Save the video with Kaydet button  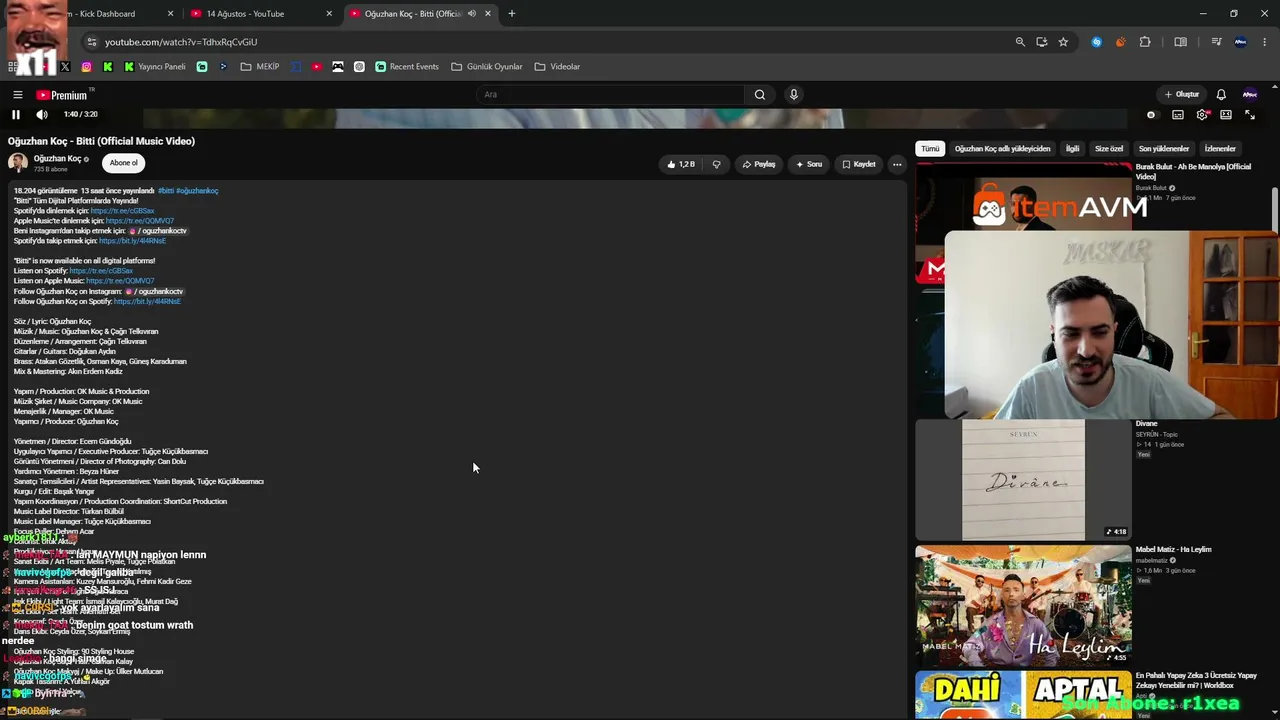pos(859,164)
